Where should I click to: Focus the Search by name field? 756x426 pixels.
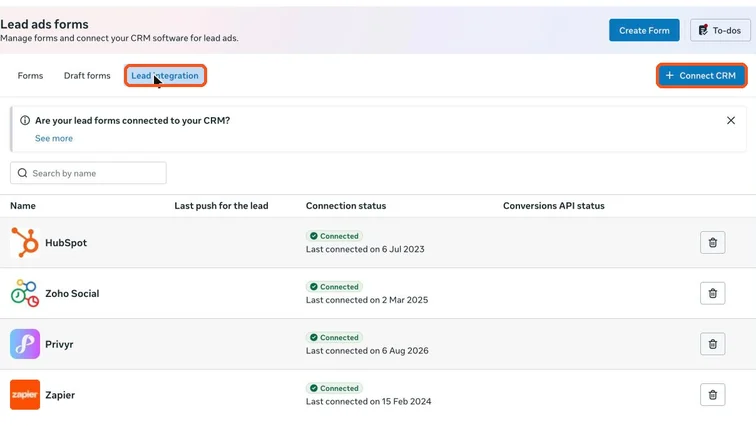pyautogui.click(x=88, y=173)
